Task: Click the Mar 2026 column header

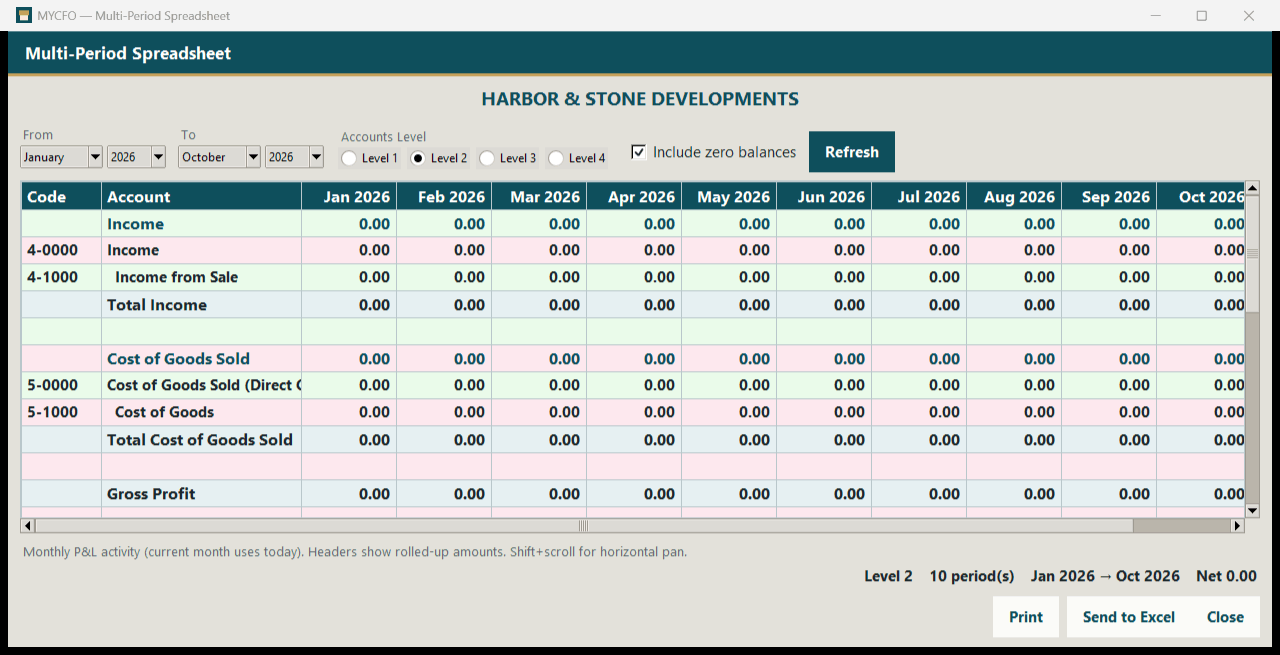Action: [x=539, y=197]
